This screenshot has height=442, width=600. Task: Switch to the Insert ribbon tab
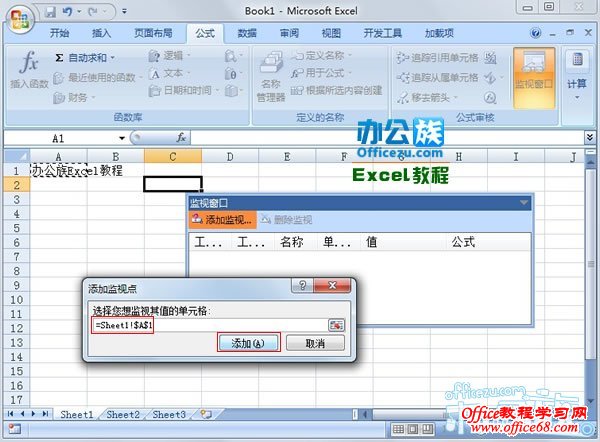pyautogui.click(x=101, y=33)
